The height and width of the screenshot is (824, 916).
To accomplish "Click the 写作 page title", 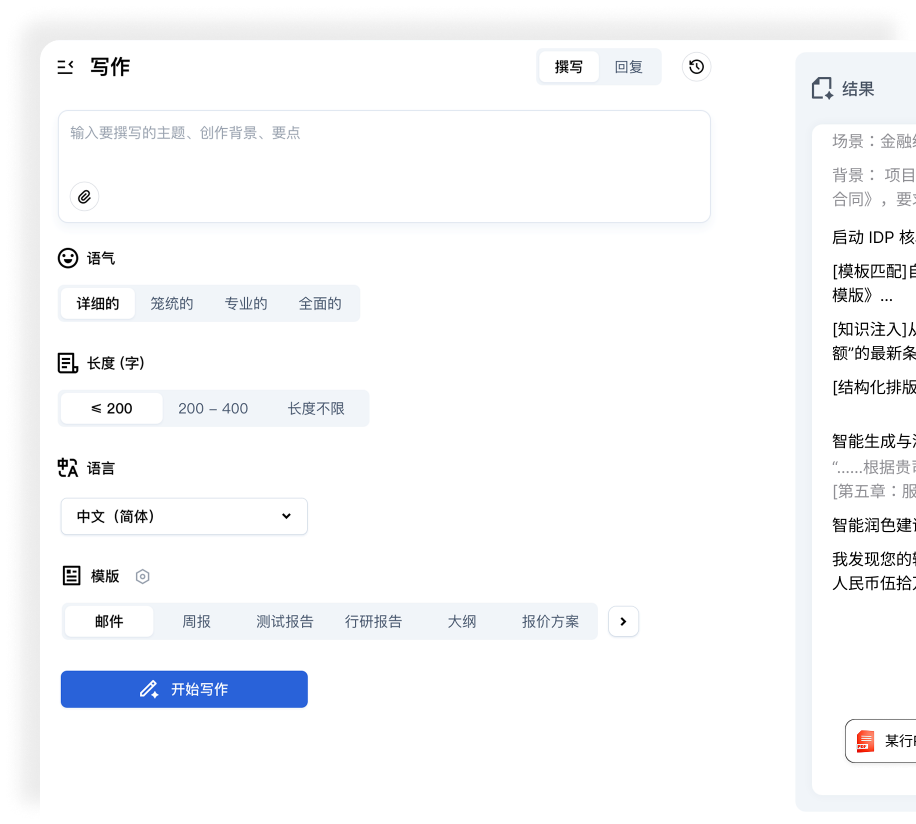I will pos(110,67).
